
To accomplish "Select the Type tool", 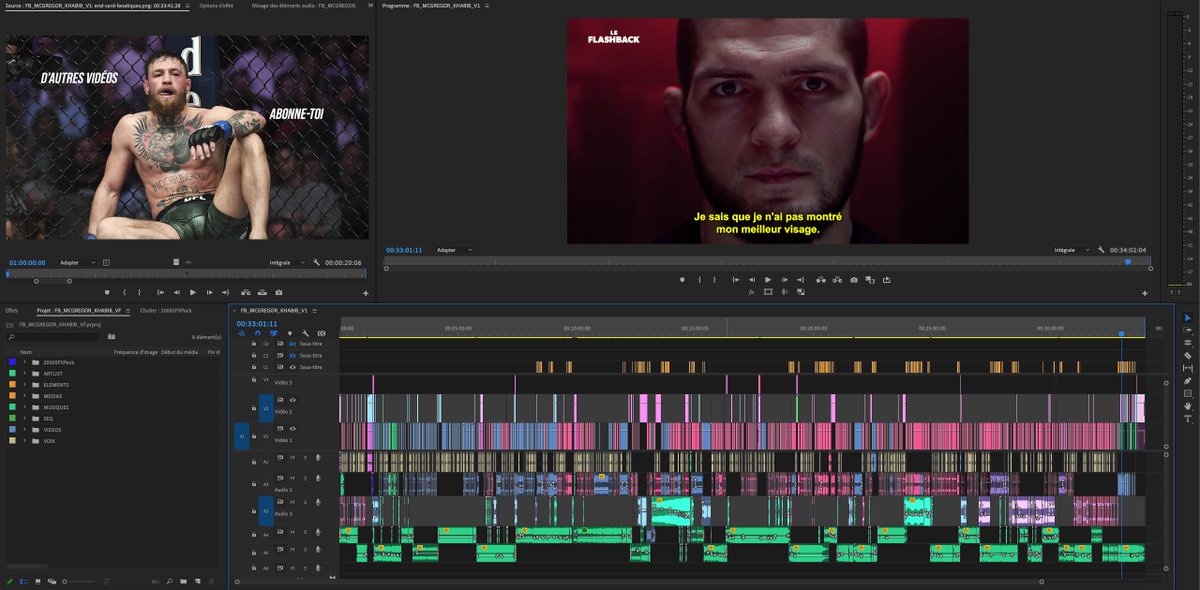I will tap(1188, 419).
